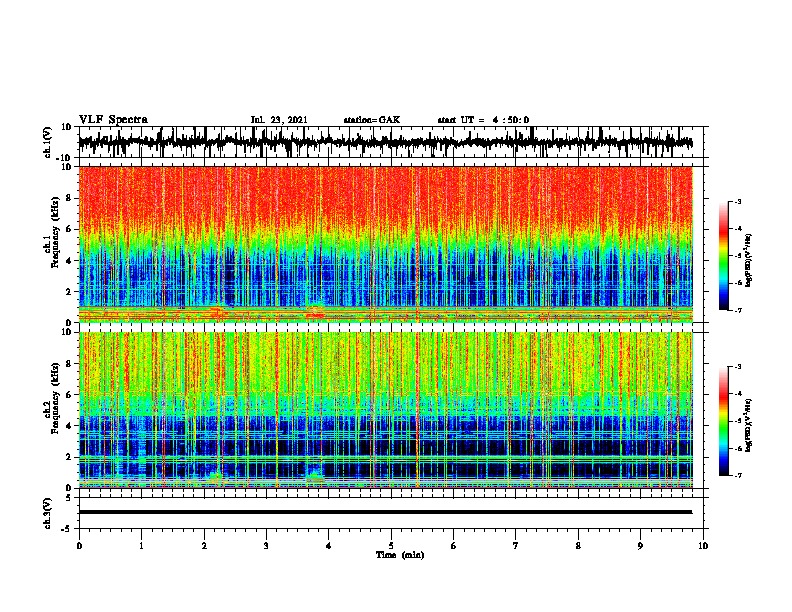This screenshot has height=612, width=792.
Task: Click the "-3" label on ch.1 color bar
Action: coord(737,202)
